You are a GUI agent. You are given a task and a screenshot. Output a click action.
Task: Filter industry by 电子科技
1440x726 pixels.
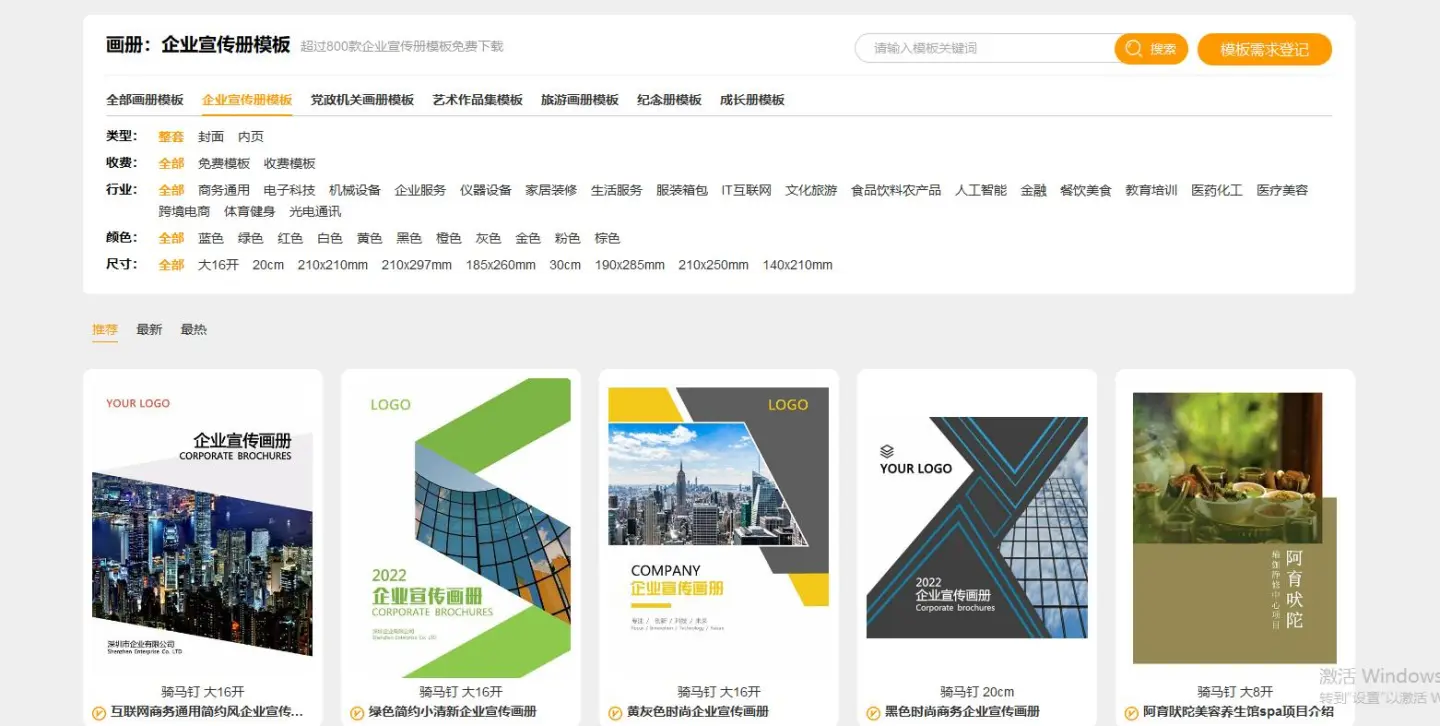(290, 190)
